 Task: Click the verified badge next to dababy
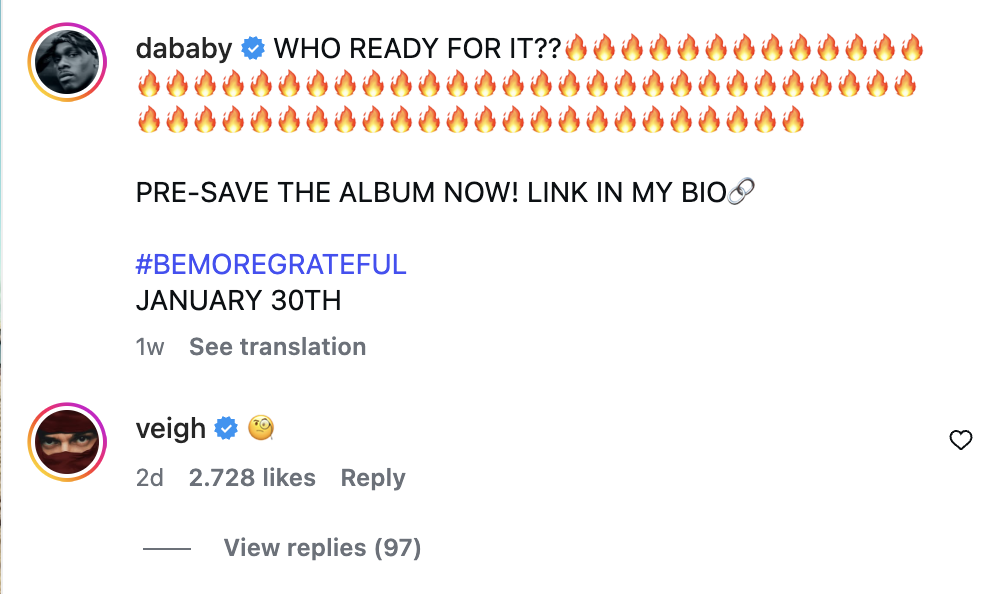tap(254, 48)
